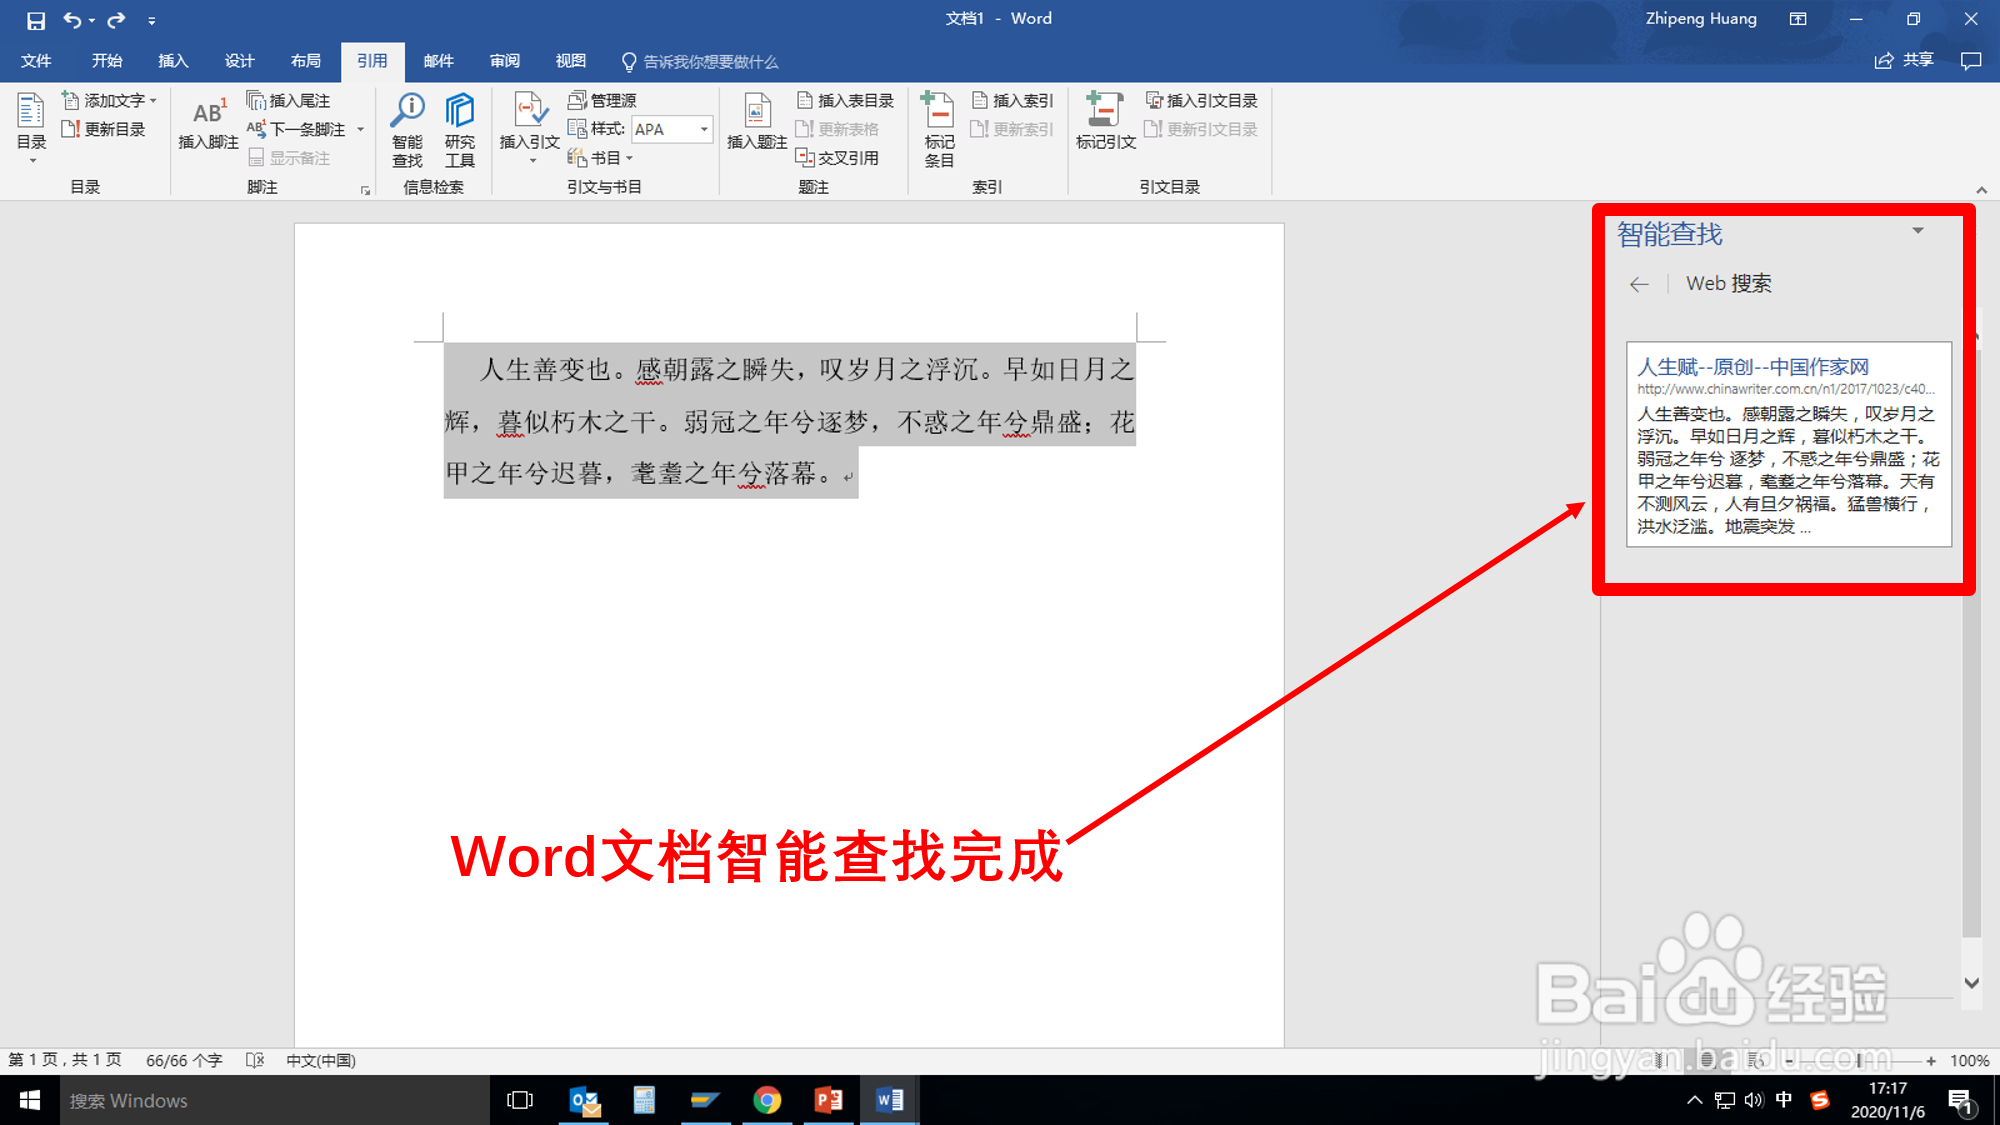Click the Insert Footnote (插入脚注) icon

208,113
